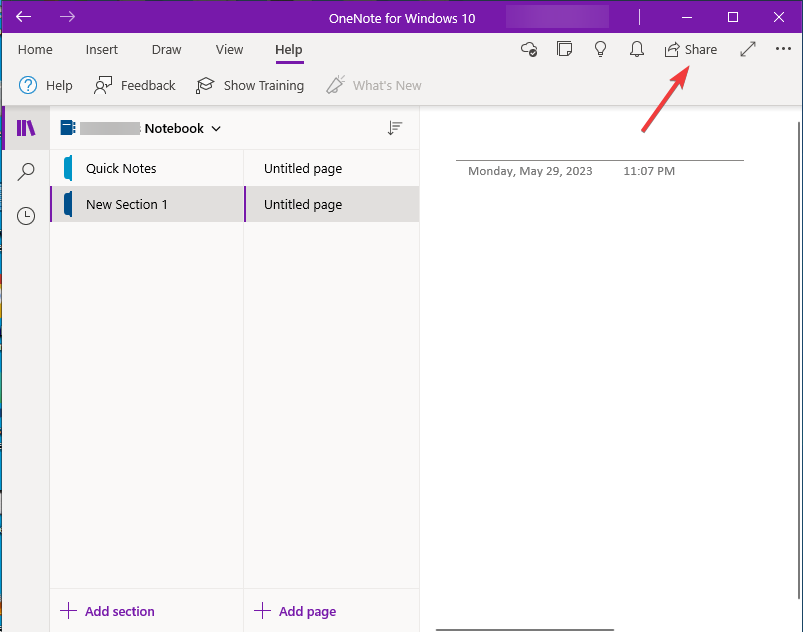803x632 pixels.
Task: Open Help from the ribbon
Action: point(46,85)
